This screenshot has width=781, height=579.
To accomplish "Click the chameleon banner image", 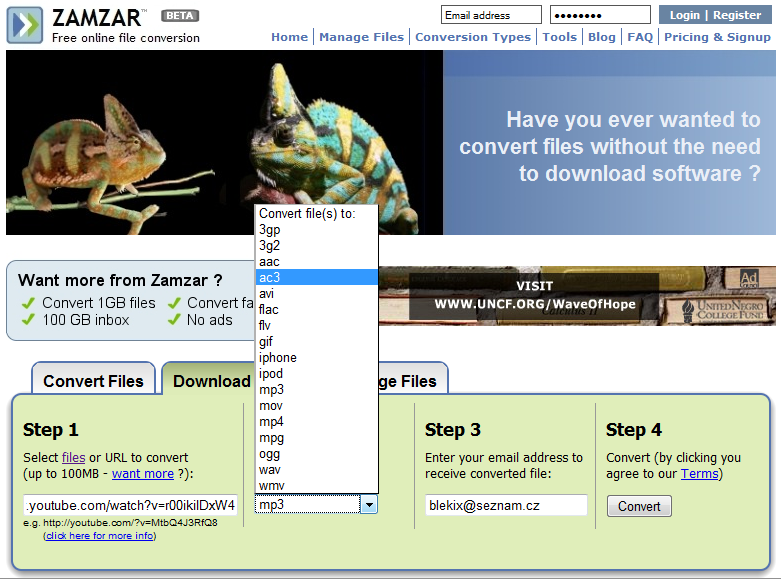I will coord(224,143).
